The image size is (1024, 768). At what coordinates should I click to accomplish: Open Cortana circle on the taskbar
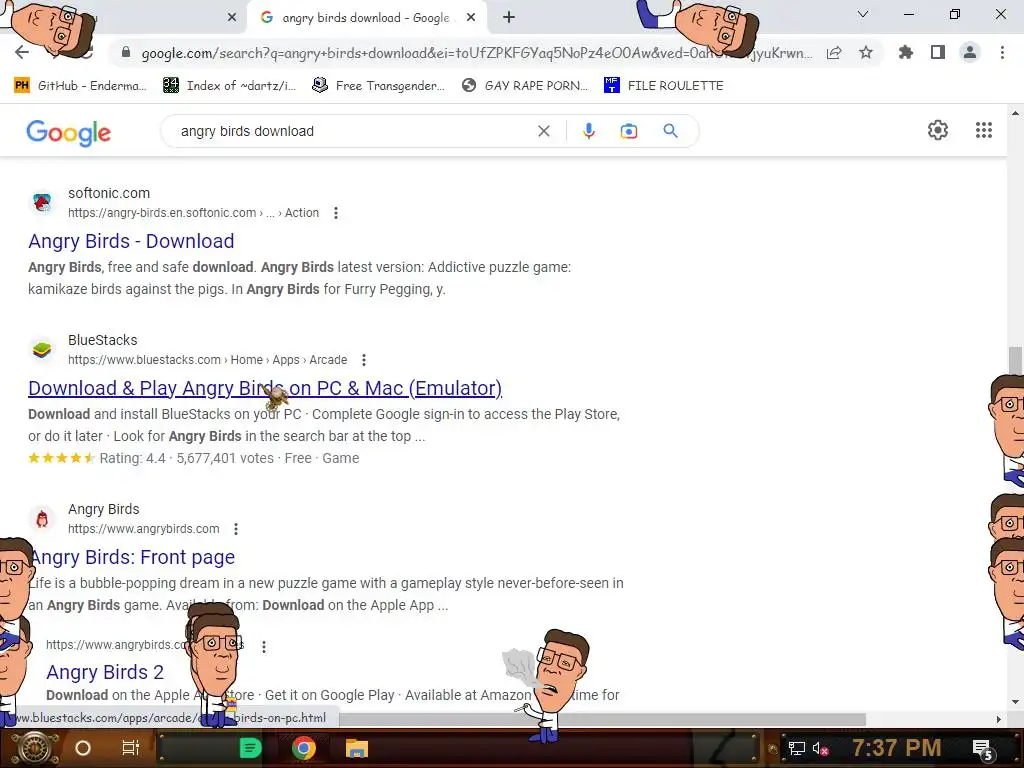(x=83, y=748)
